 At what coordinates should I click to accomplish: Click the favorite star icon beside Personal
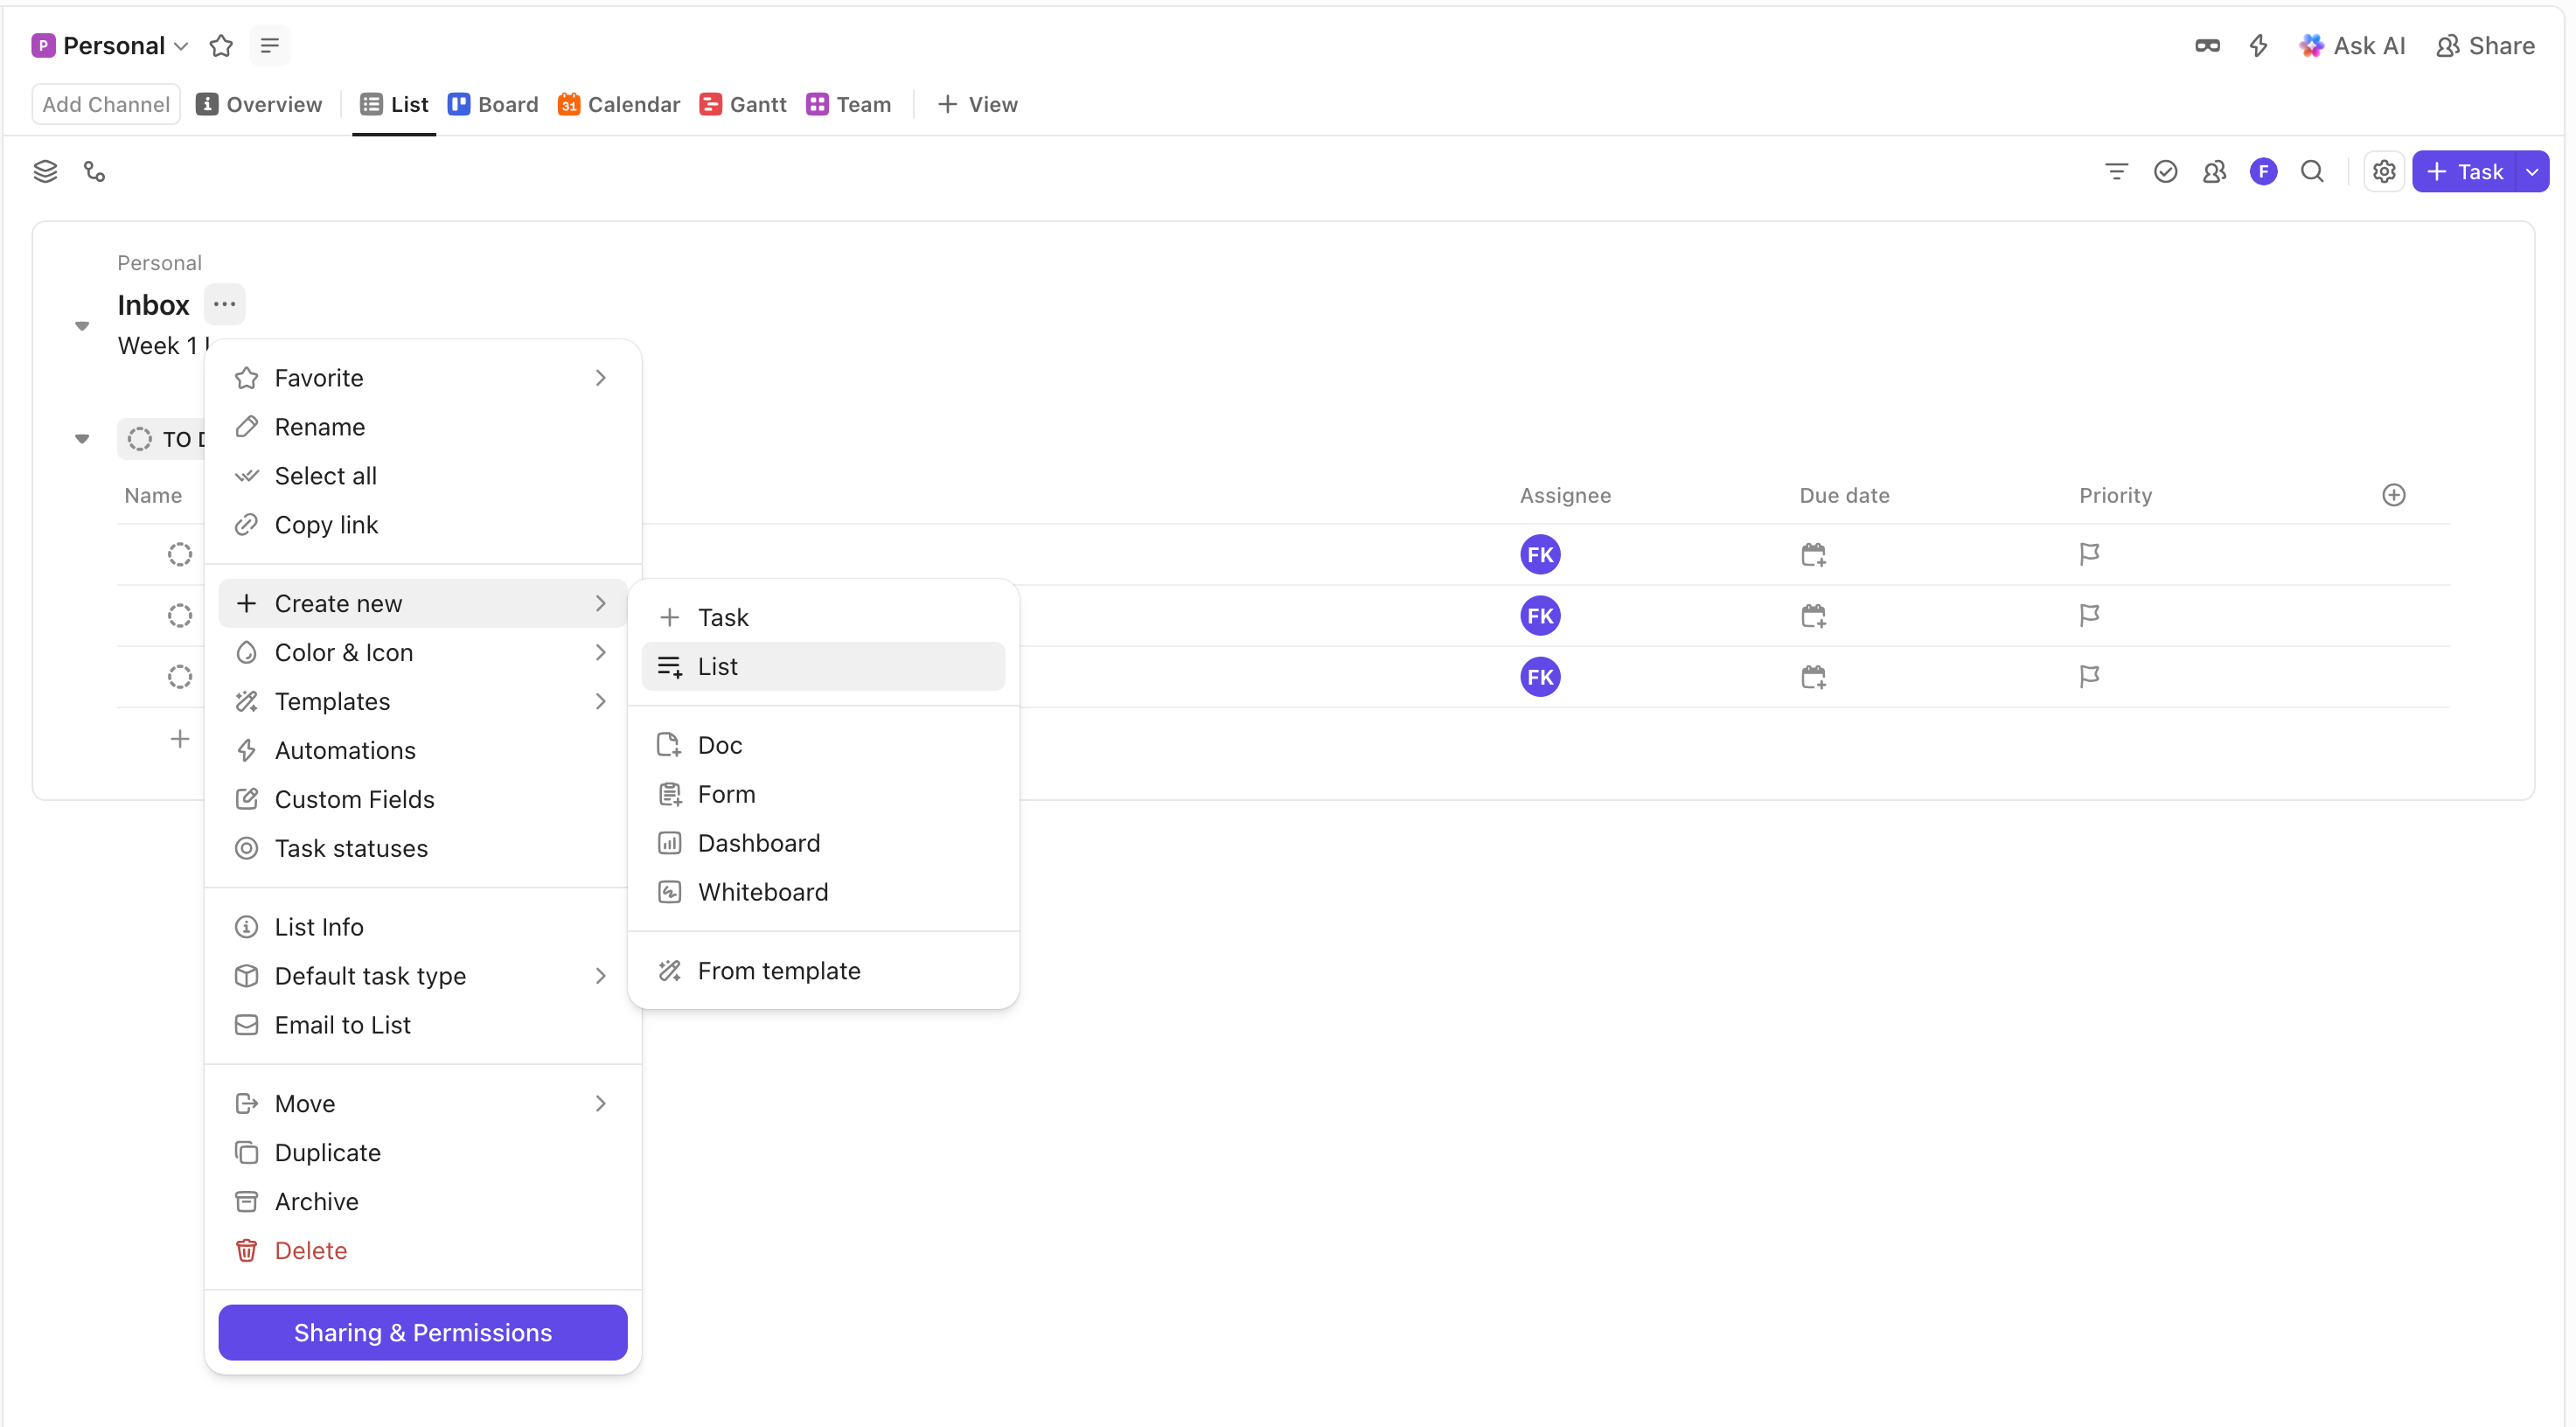[x=221, y=46]
